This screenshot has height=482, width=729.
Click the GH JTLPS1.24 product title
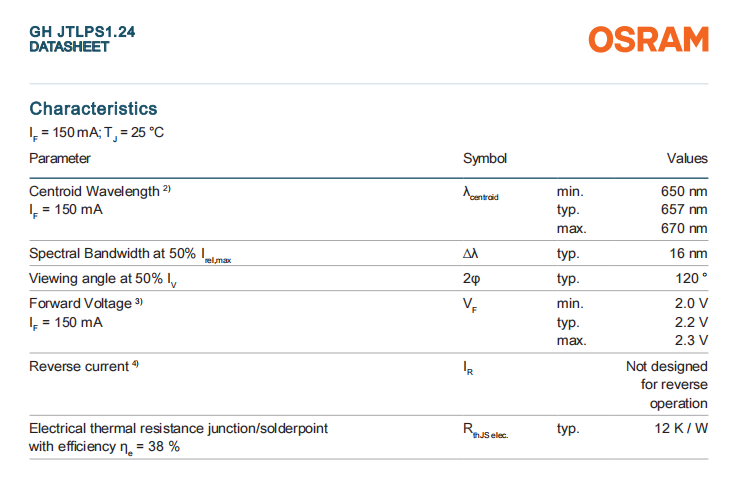click(x=83, y=32)
